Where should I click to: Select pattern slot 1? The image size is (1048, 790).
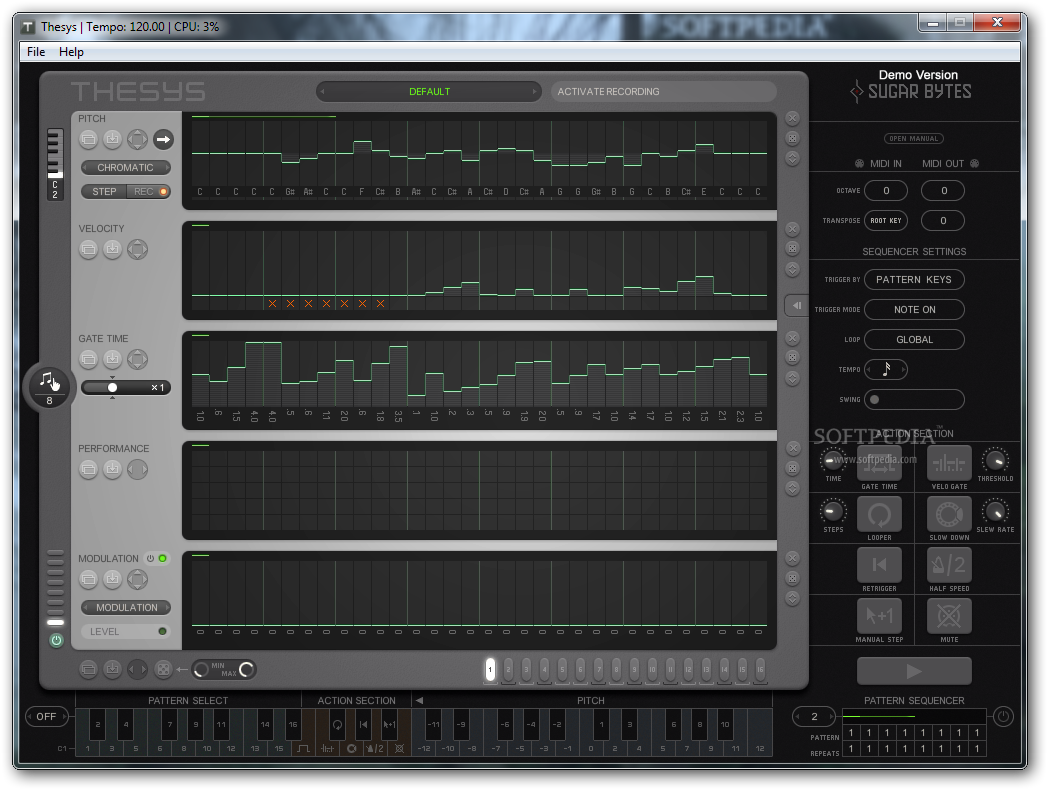click(490, 669)
